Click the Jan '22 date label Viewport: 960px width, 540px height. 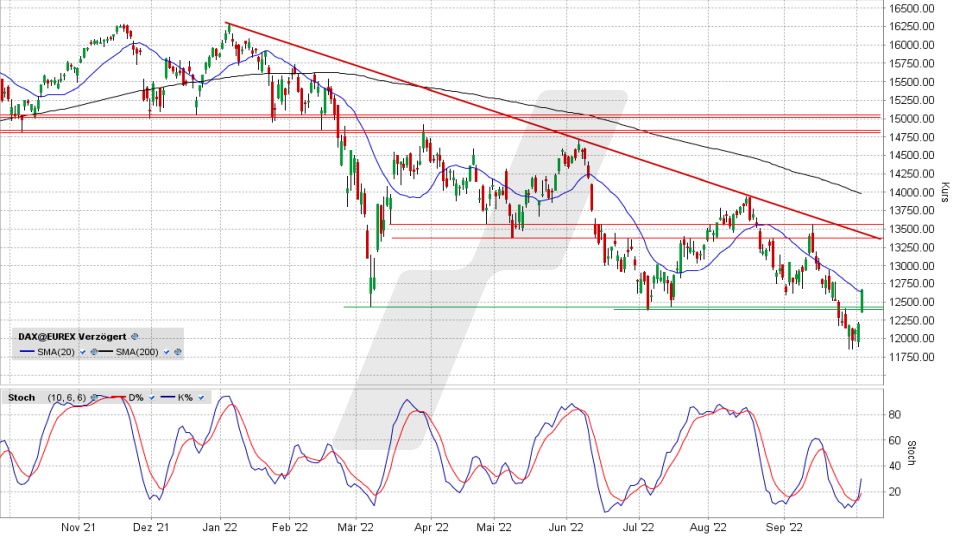pos(220,527)
